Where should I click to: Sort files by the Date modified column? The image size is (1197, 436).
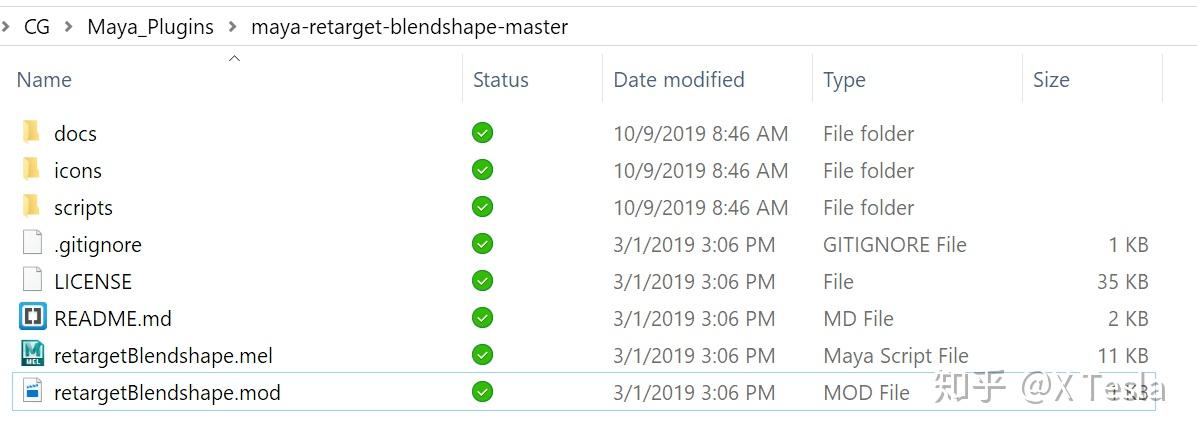[x=678, y=80]
